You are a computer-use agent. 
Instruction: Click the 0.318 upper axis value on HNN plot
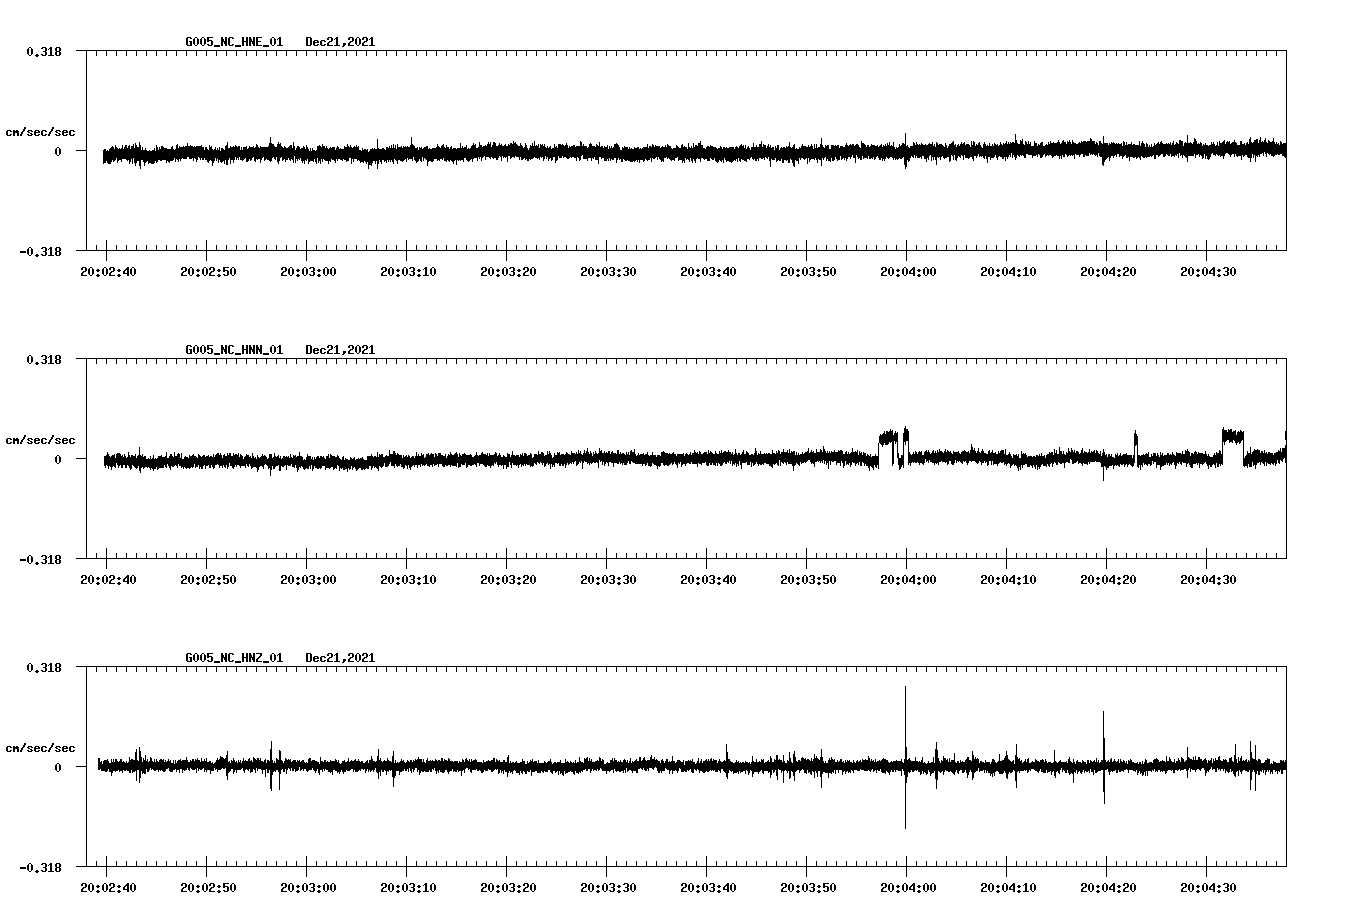(44, 359)
